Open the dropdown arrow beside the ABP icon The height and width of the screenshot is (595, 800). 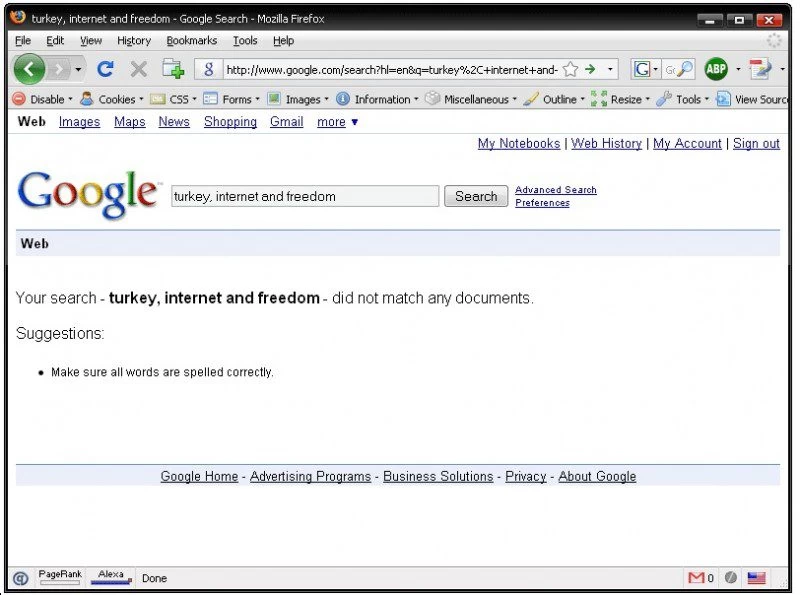click(x=738, y=69)
